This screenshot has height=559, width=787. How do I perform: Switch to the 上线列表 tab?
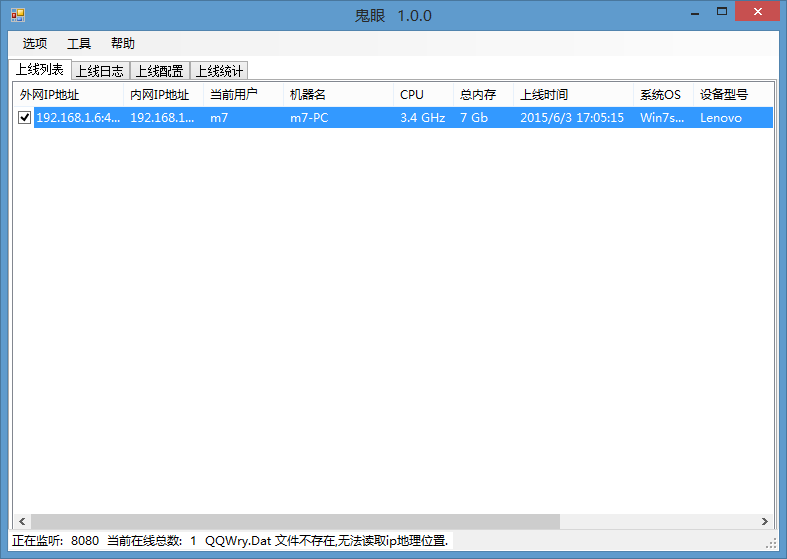coord(40,70)
